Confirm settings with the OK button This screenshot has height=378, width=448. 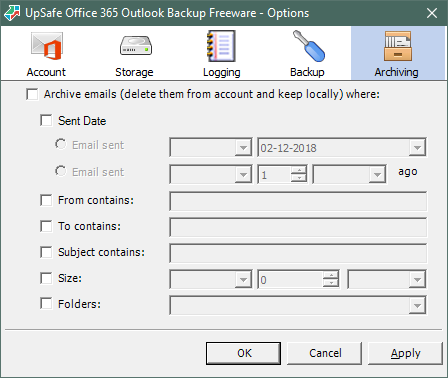(x=243, y=353)
